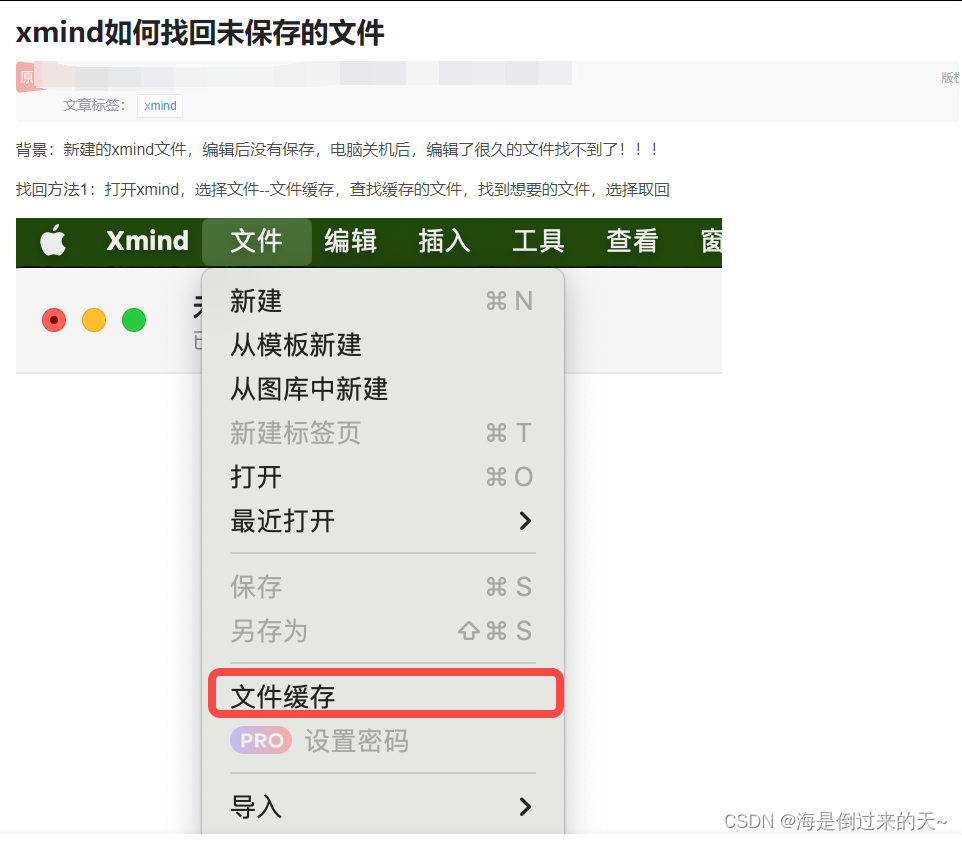Expand the 导入 submenu
962x841 pixels.
(x=382, y=807)
